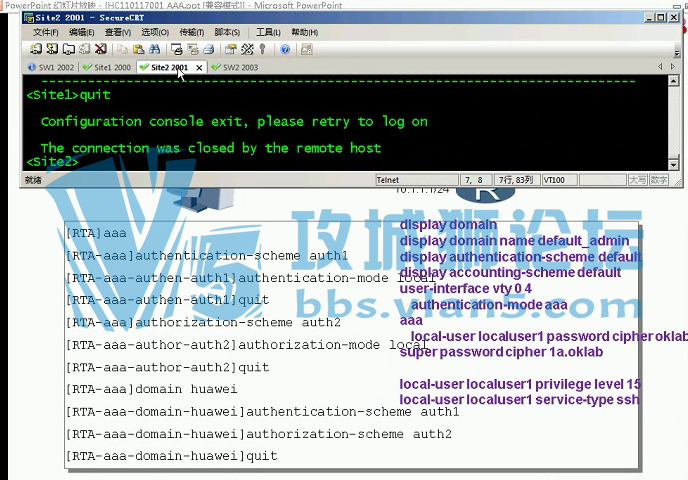Image resolution: width=688 pixels, height=480 pixels.
Task: Open the 脚本(S) menu
Action: [x=227, y=32]
